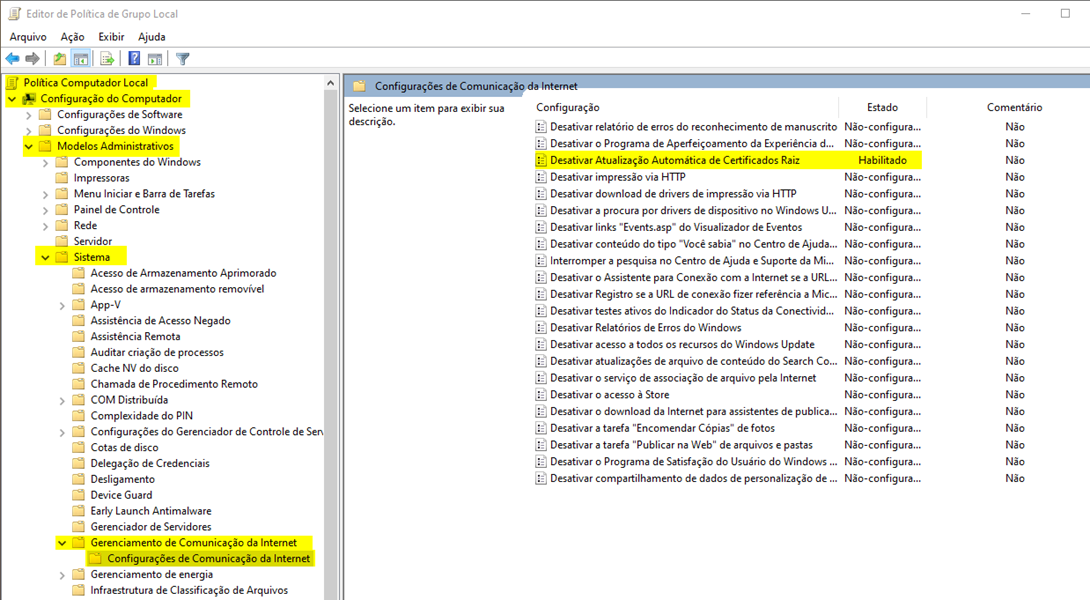The image size is (1090, 600).
Task: Open the Ajuda menu
Action: 152,37
